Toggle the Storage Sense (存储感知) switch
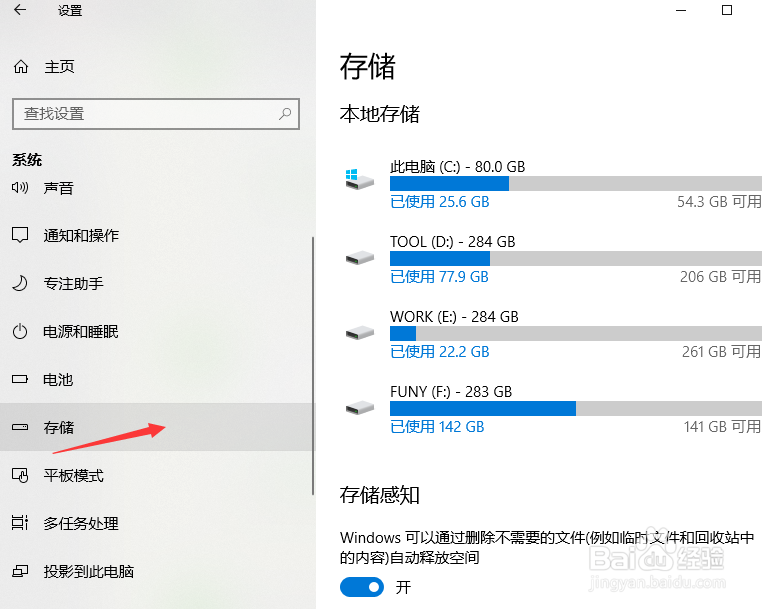768x609 pixels. point(361,587)
